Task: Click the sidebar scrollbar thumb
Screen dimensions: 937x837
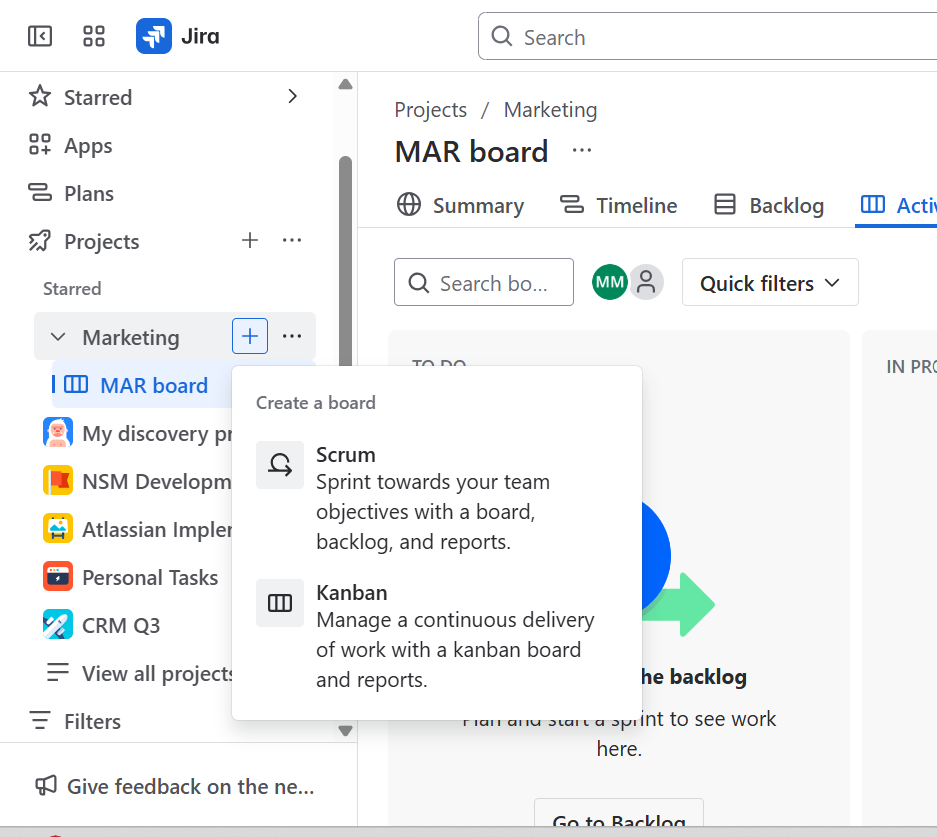Action: (x=345, y=260)
